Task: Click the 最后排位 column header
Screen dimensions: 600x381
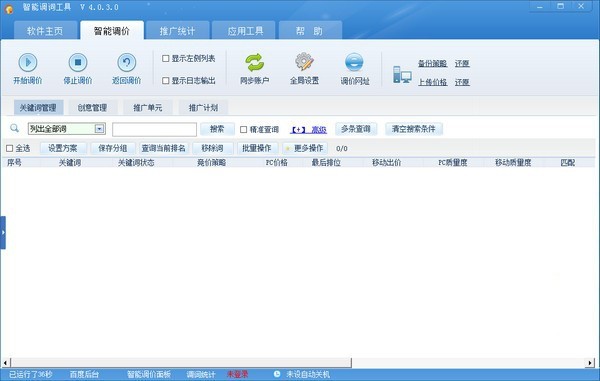Action: 326,163
